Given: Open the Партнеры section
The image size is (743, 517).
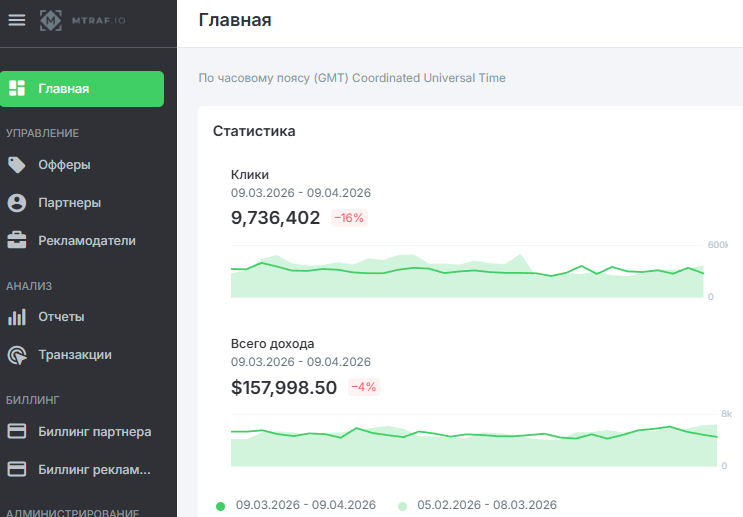Looking at the screenshot, I should [69, 203].
